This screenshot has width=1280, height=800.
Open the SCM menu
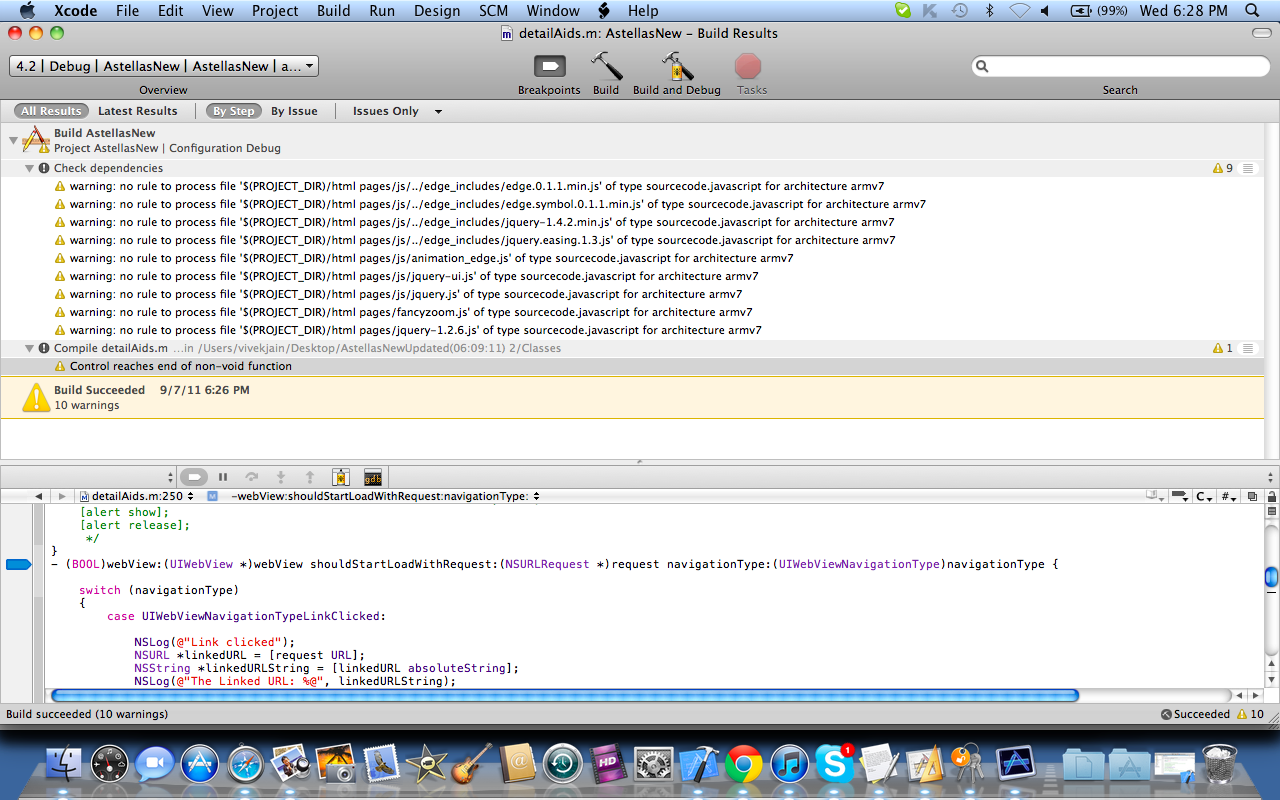click(x=493, y=11)
